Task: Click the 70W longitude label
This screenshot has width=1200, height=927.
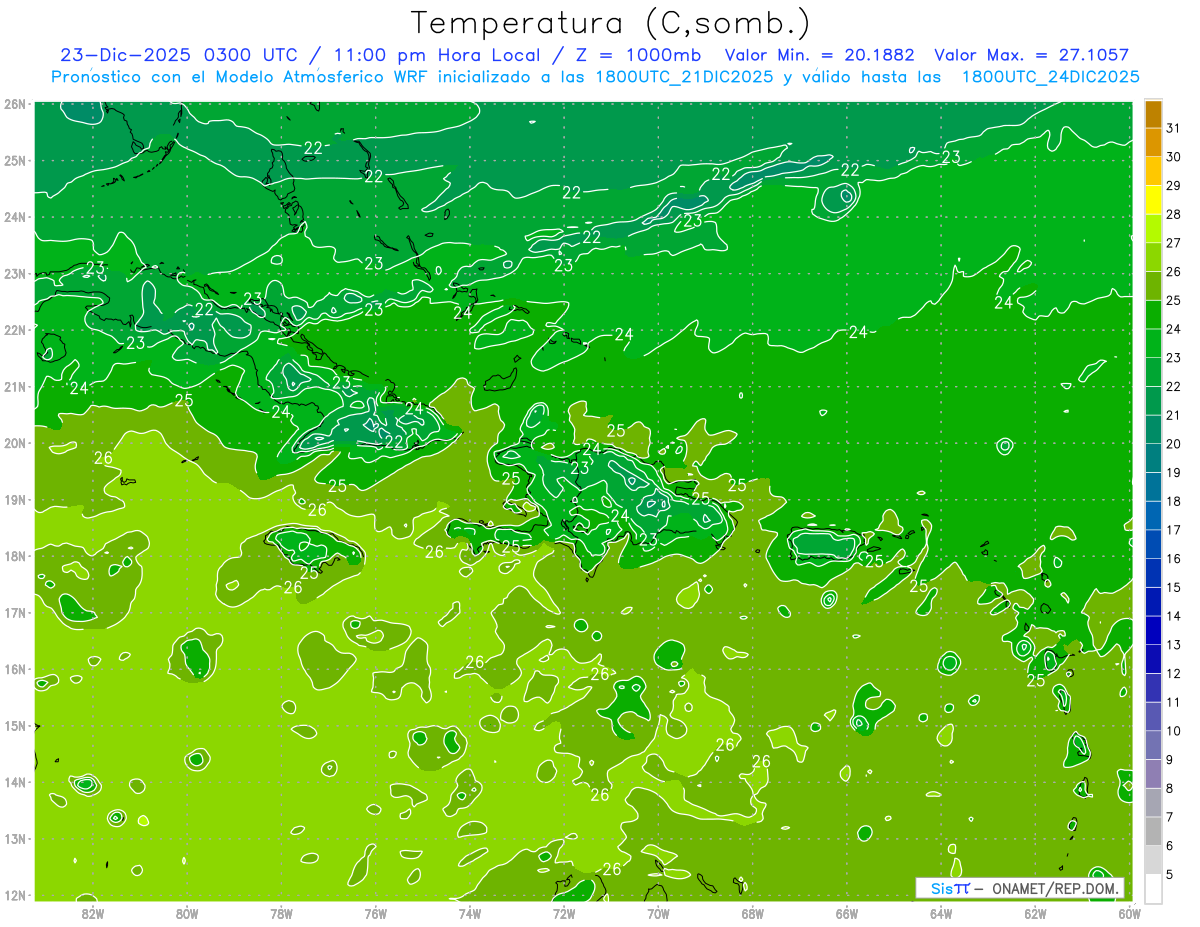Action: point(658,912)
